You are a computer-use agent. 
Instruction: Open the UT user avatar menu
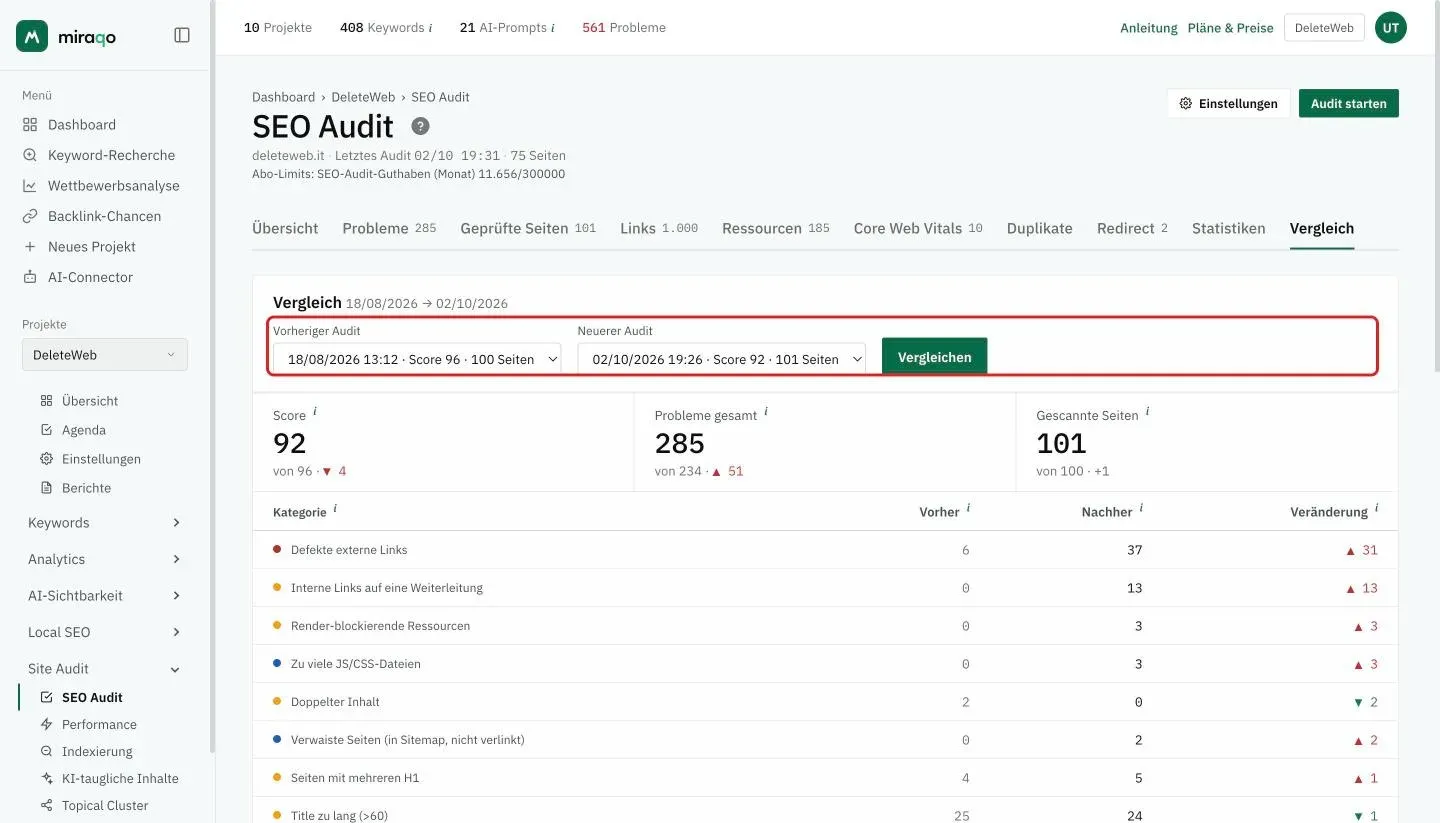pyautogui.click(x=1391, y=28)
